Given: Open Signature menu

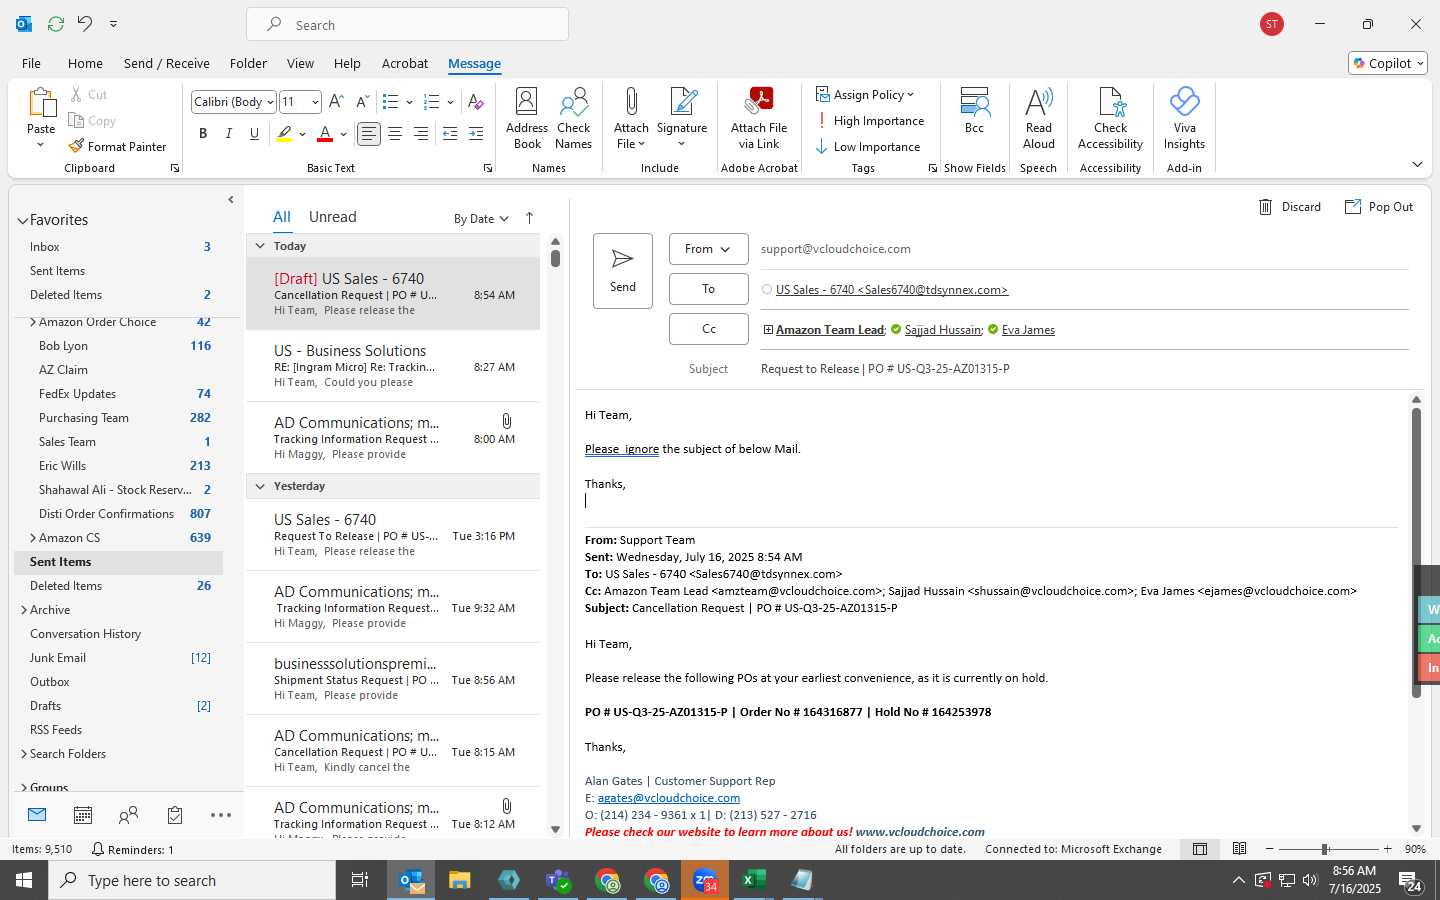Looking at the screenshot, I should pyautogui.click(x=682, y=118).
